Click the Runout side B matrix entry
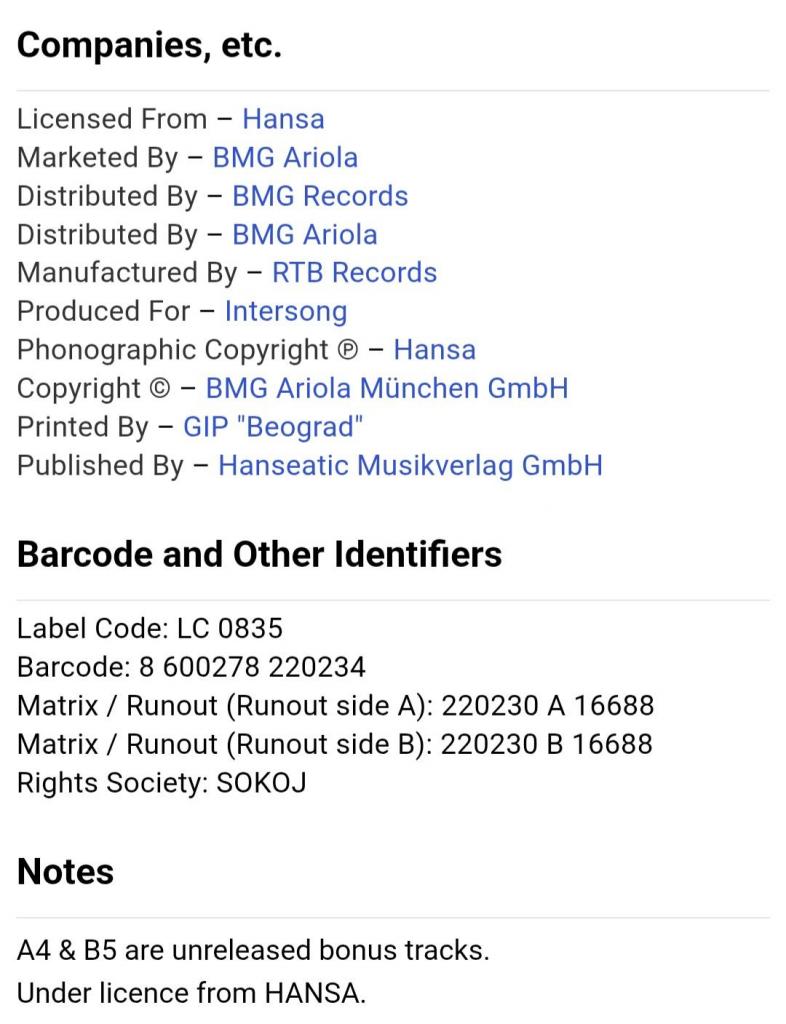 pyautogui.click(x=335, y=744)
